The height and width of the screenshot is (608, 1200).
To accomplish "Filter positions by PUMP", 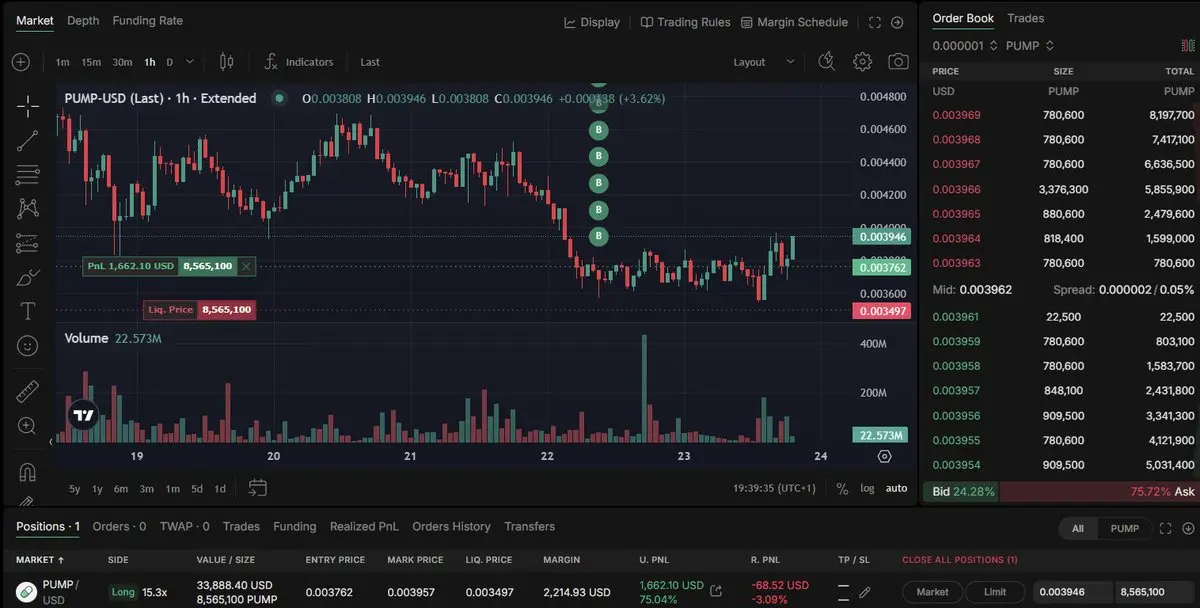I will coord(1124,528).
